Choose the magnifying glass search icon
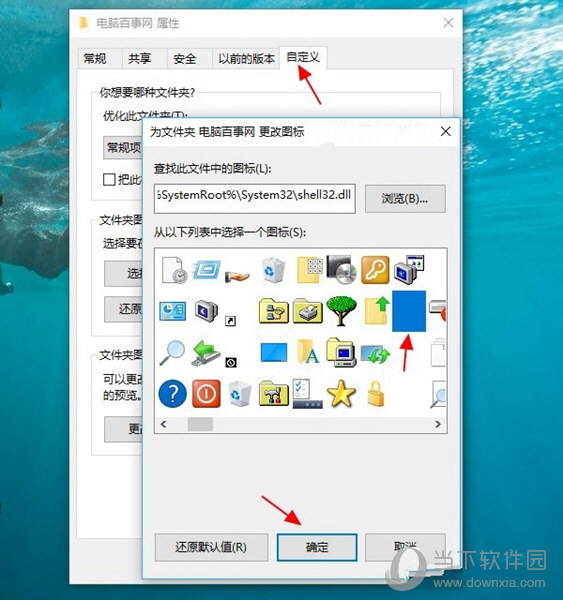The height and width of the screenshot is (600, 563). (x=172, y=353)
